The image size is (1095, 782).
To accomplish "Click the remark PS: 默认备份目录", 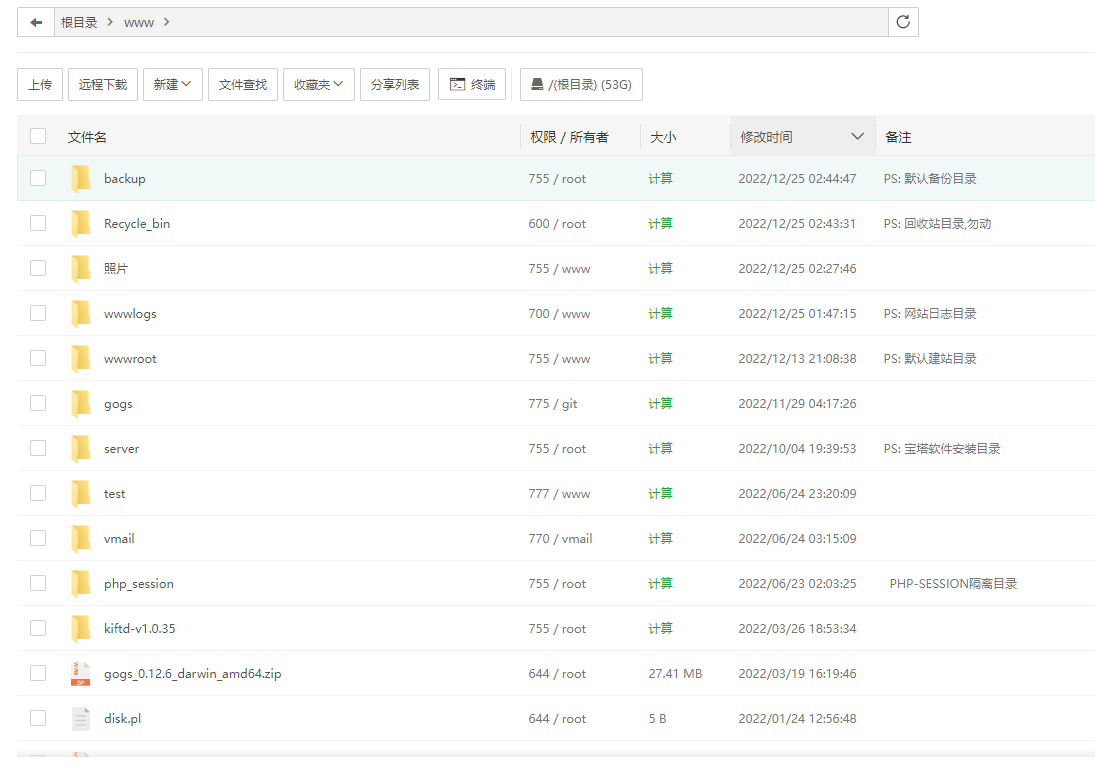I will click(930, 179).
